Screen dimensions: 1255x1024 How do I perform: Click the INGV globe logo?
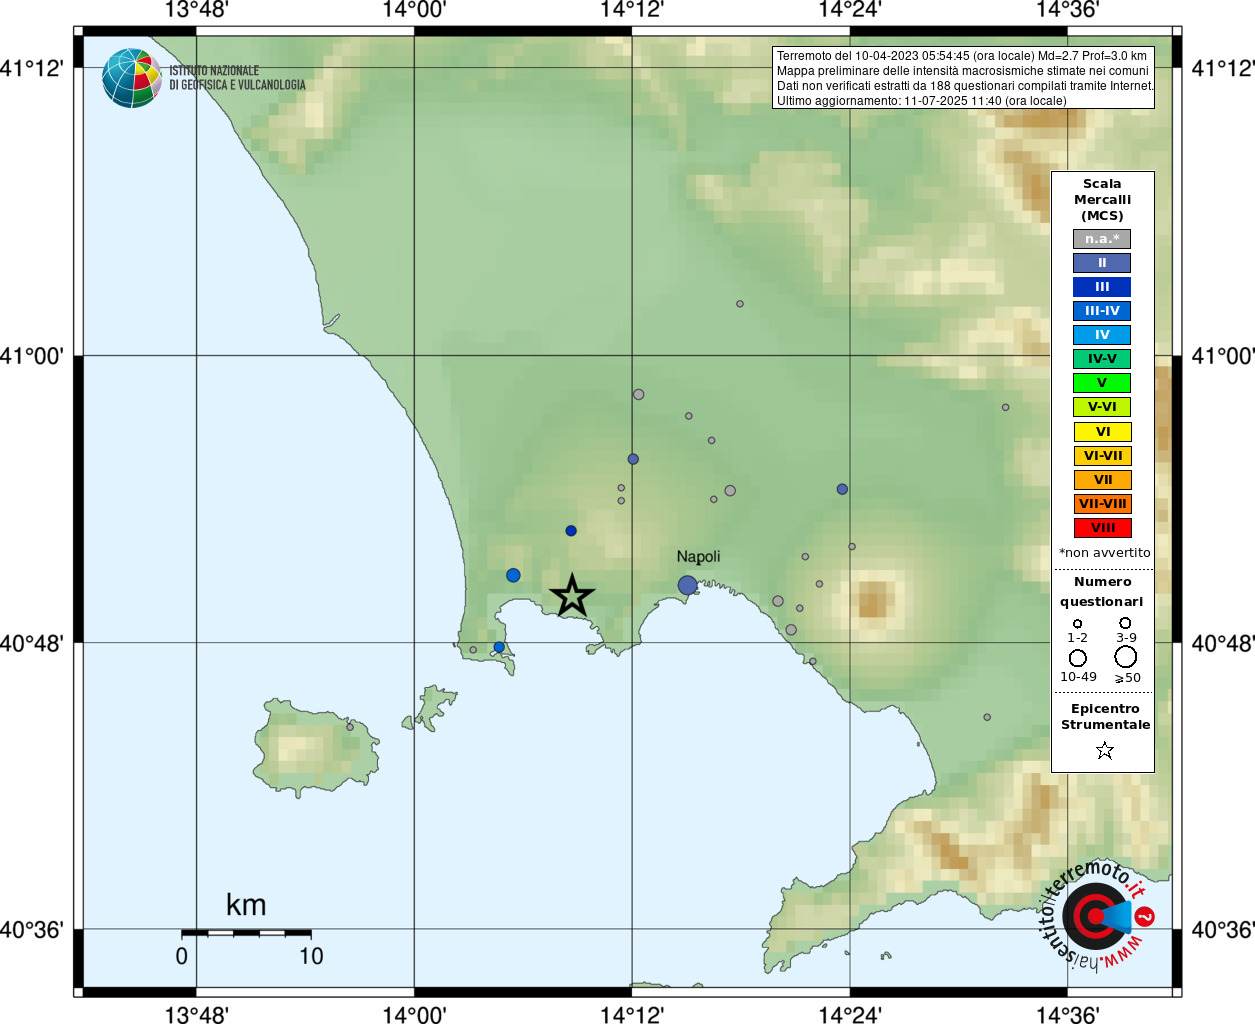[x=132, y=78]
